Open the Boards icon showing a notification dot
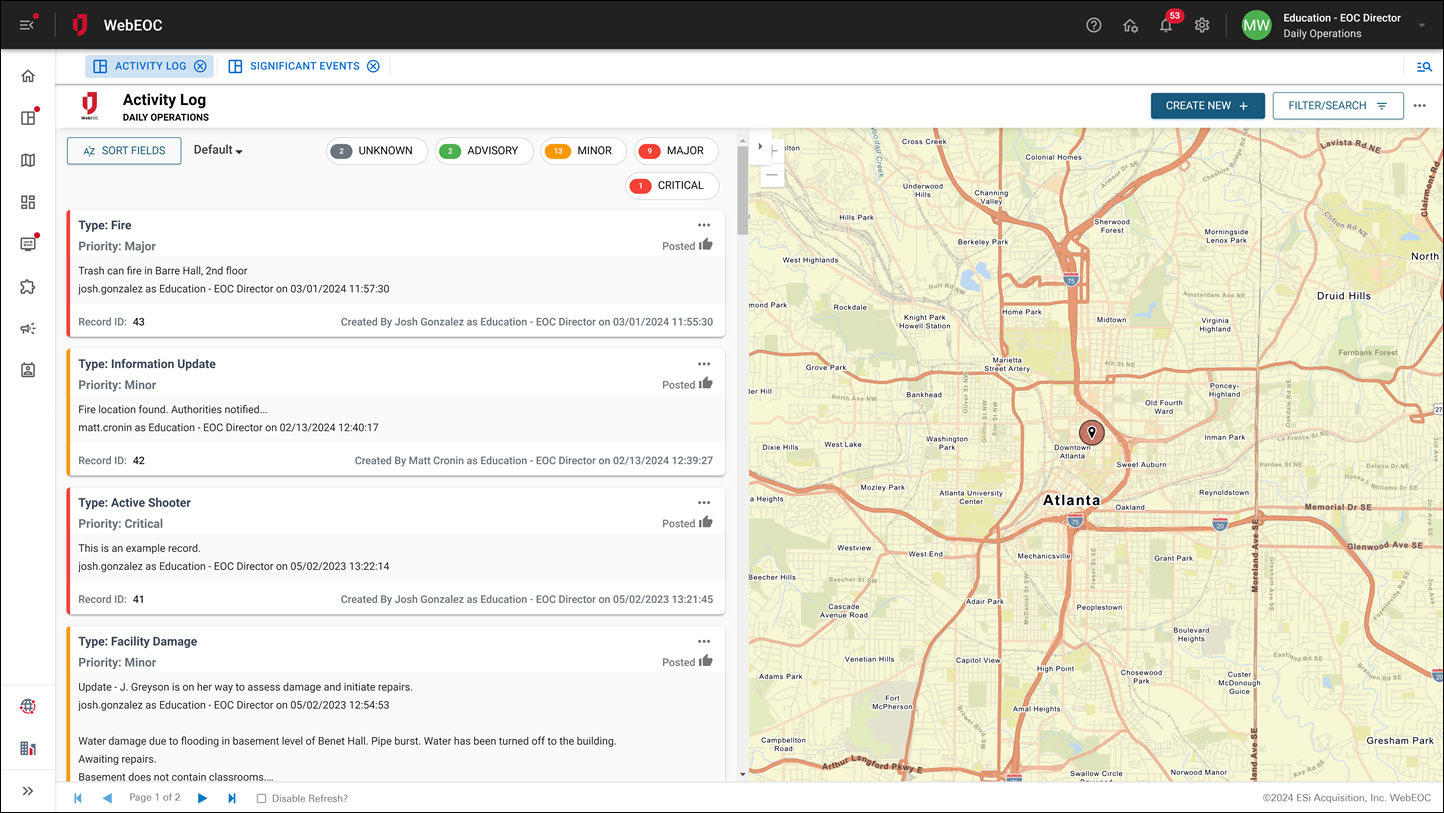 (x=28, y=117)
